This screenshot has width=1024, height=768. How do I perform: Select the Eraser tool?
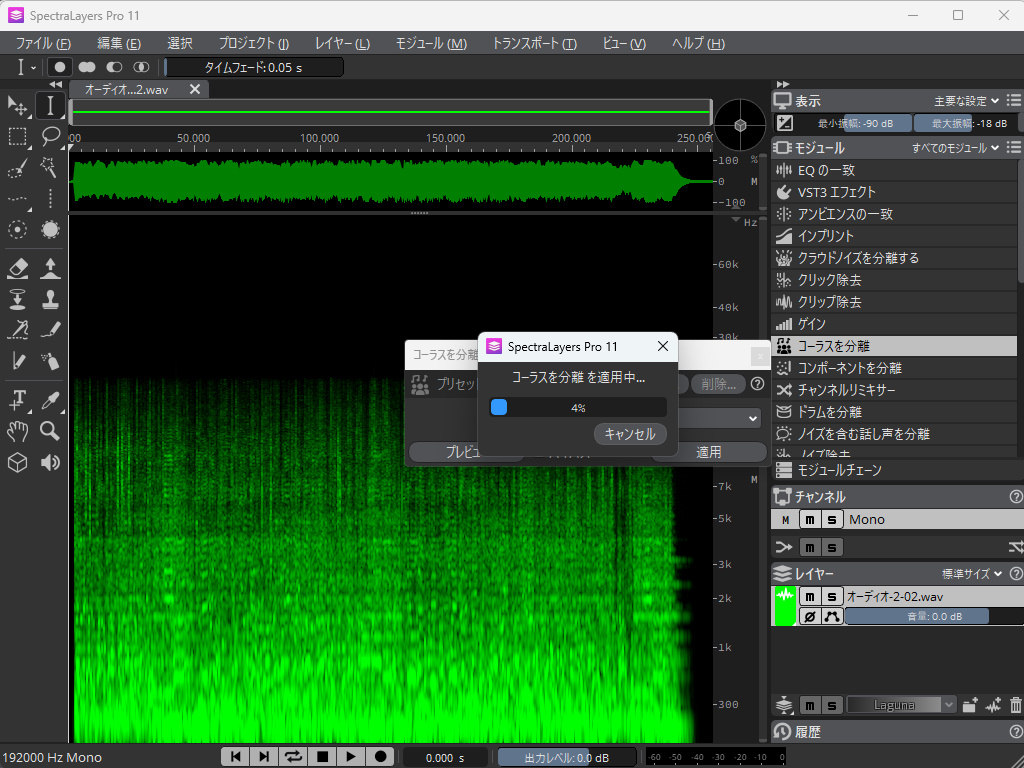pyautogui.click(x=17, y=267)
